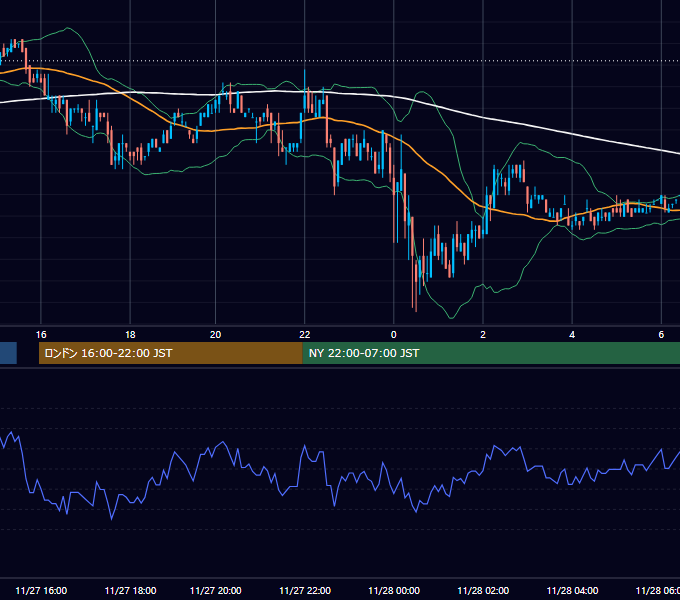This screenshot has width=680, height=600.
Task: Select the 16 hour axis label
Action: (41, 335)
